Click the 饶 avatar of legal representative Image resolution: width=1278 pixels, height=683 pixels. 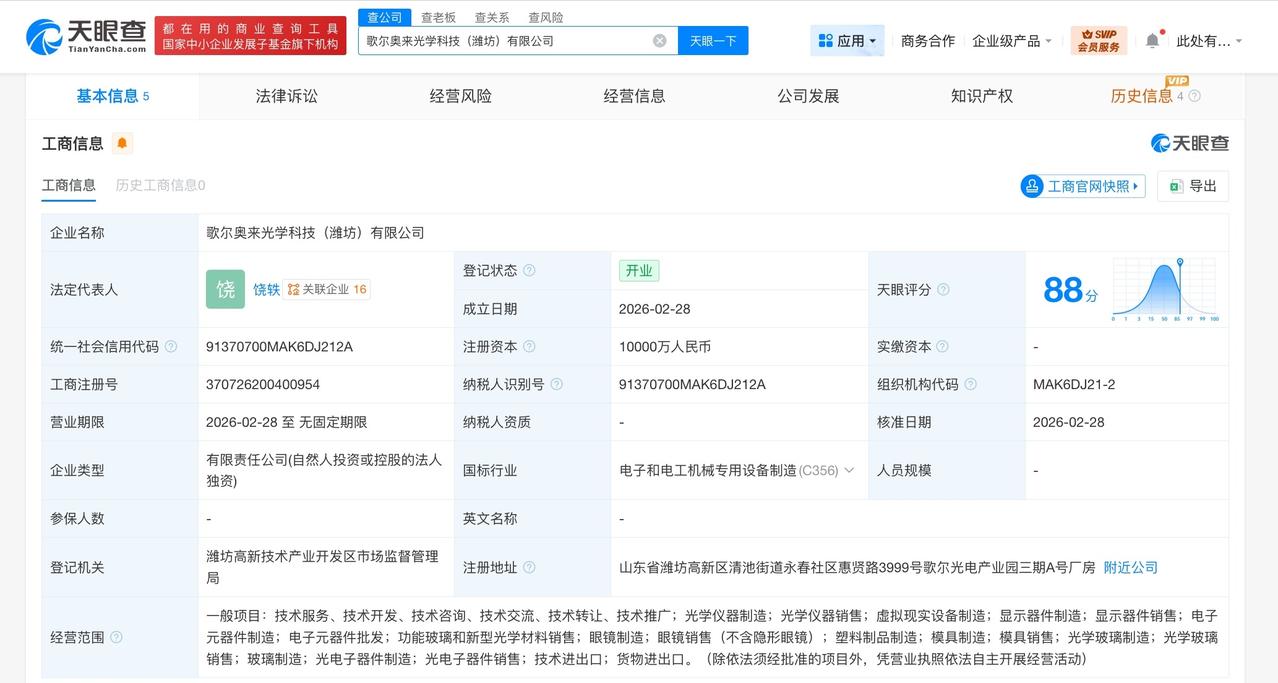coord(225,289)
